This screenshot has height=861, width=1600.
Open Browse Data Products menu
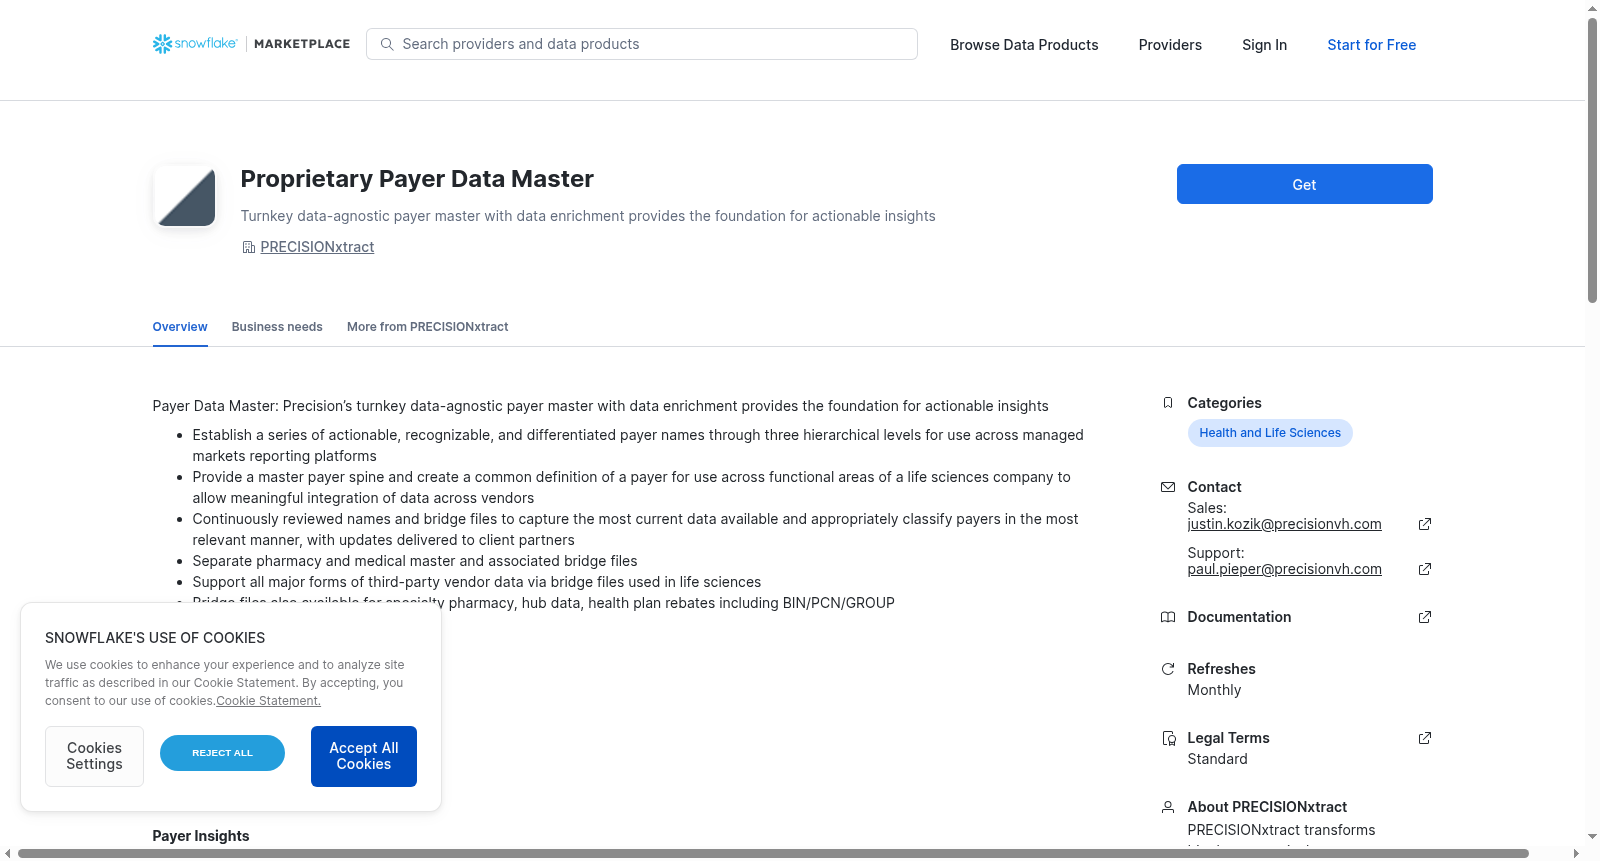(x=1024, y=45)
